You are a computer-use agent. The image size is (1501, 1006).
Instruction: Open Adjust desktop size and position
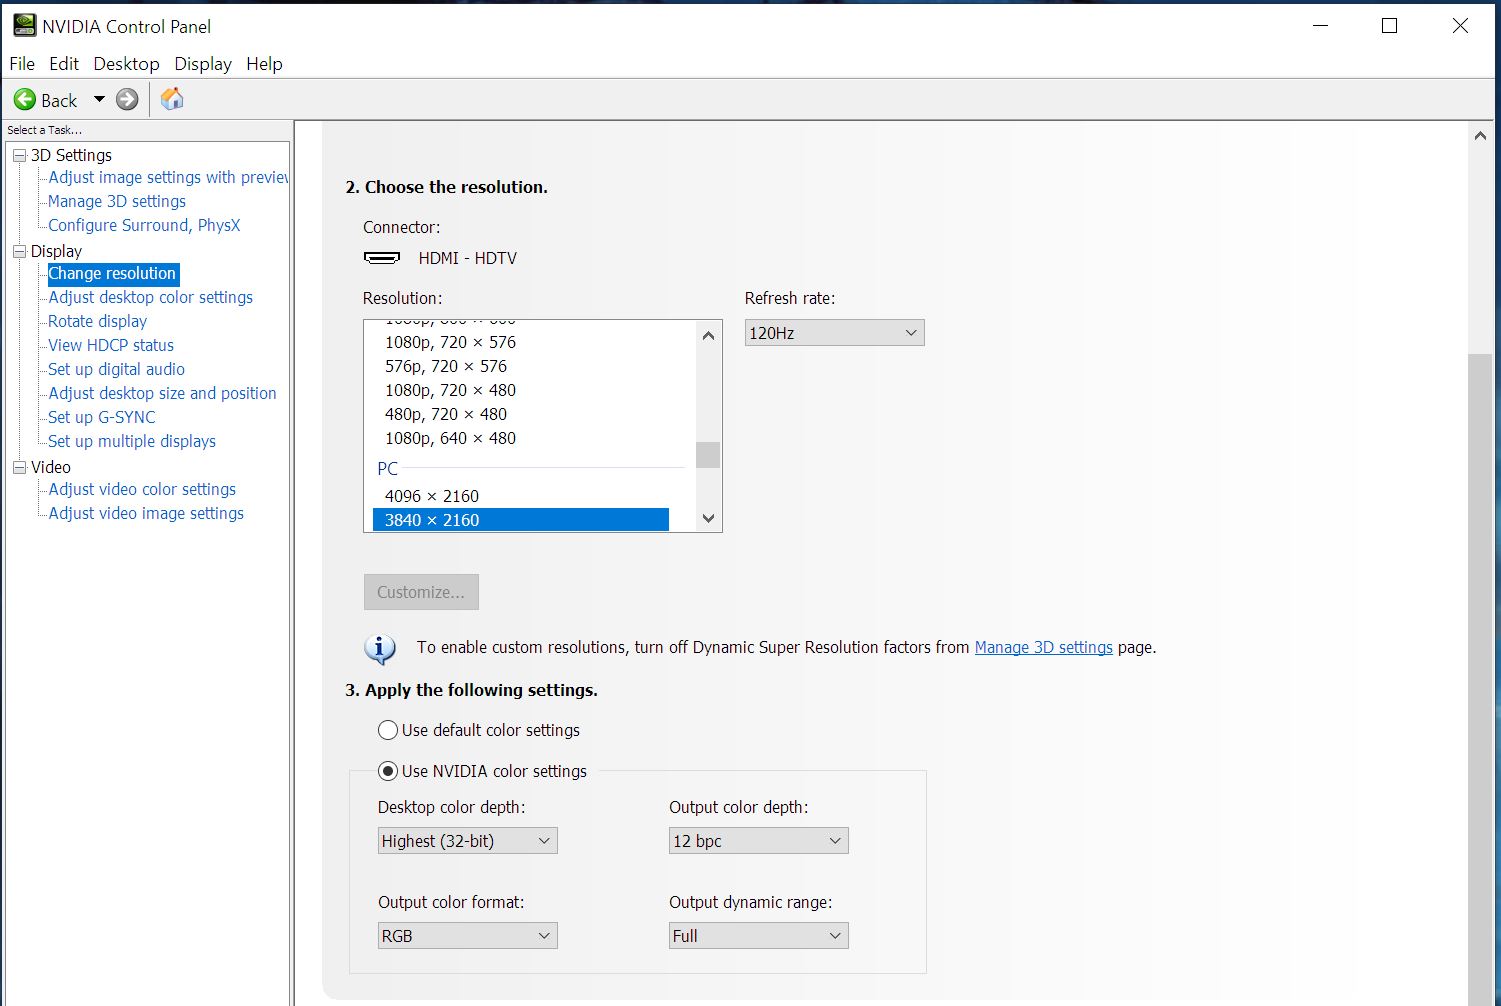click(x=162, y=393)
